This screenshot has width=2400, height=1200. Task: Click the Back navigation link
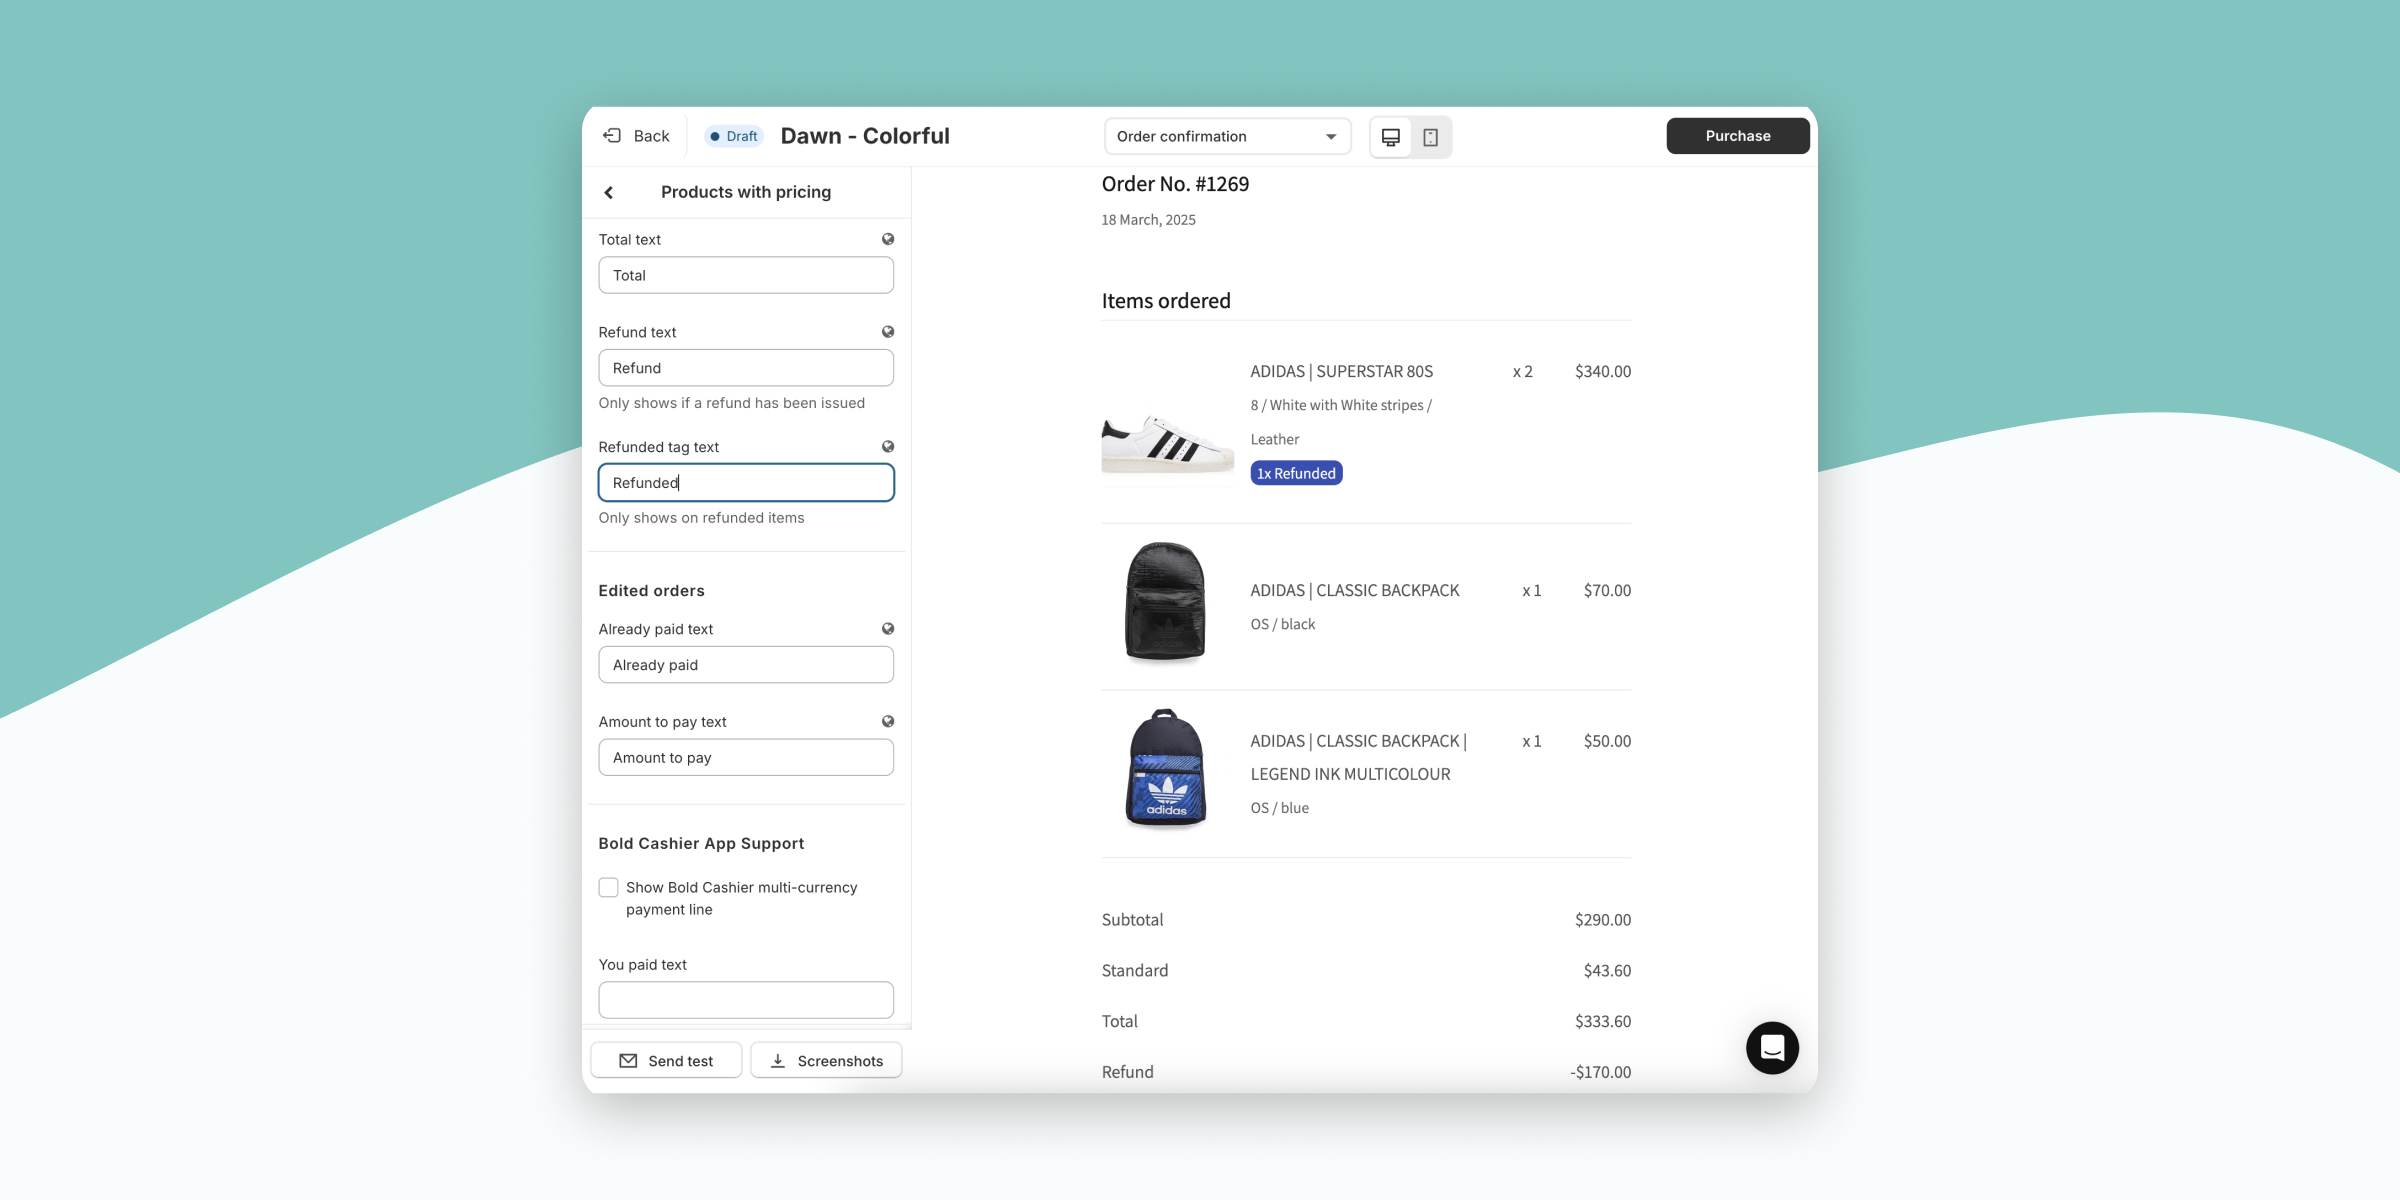[x=635, y=135]
